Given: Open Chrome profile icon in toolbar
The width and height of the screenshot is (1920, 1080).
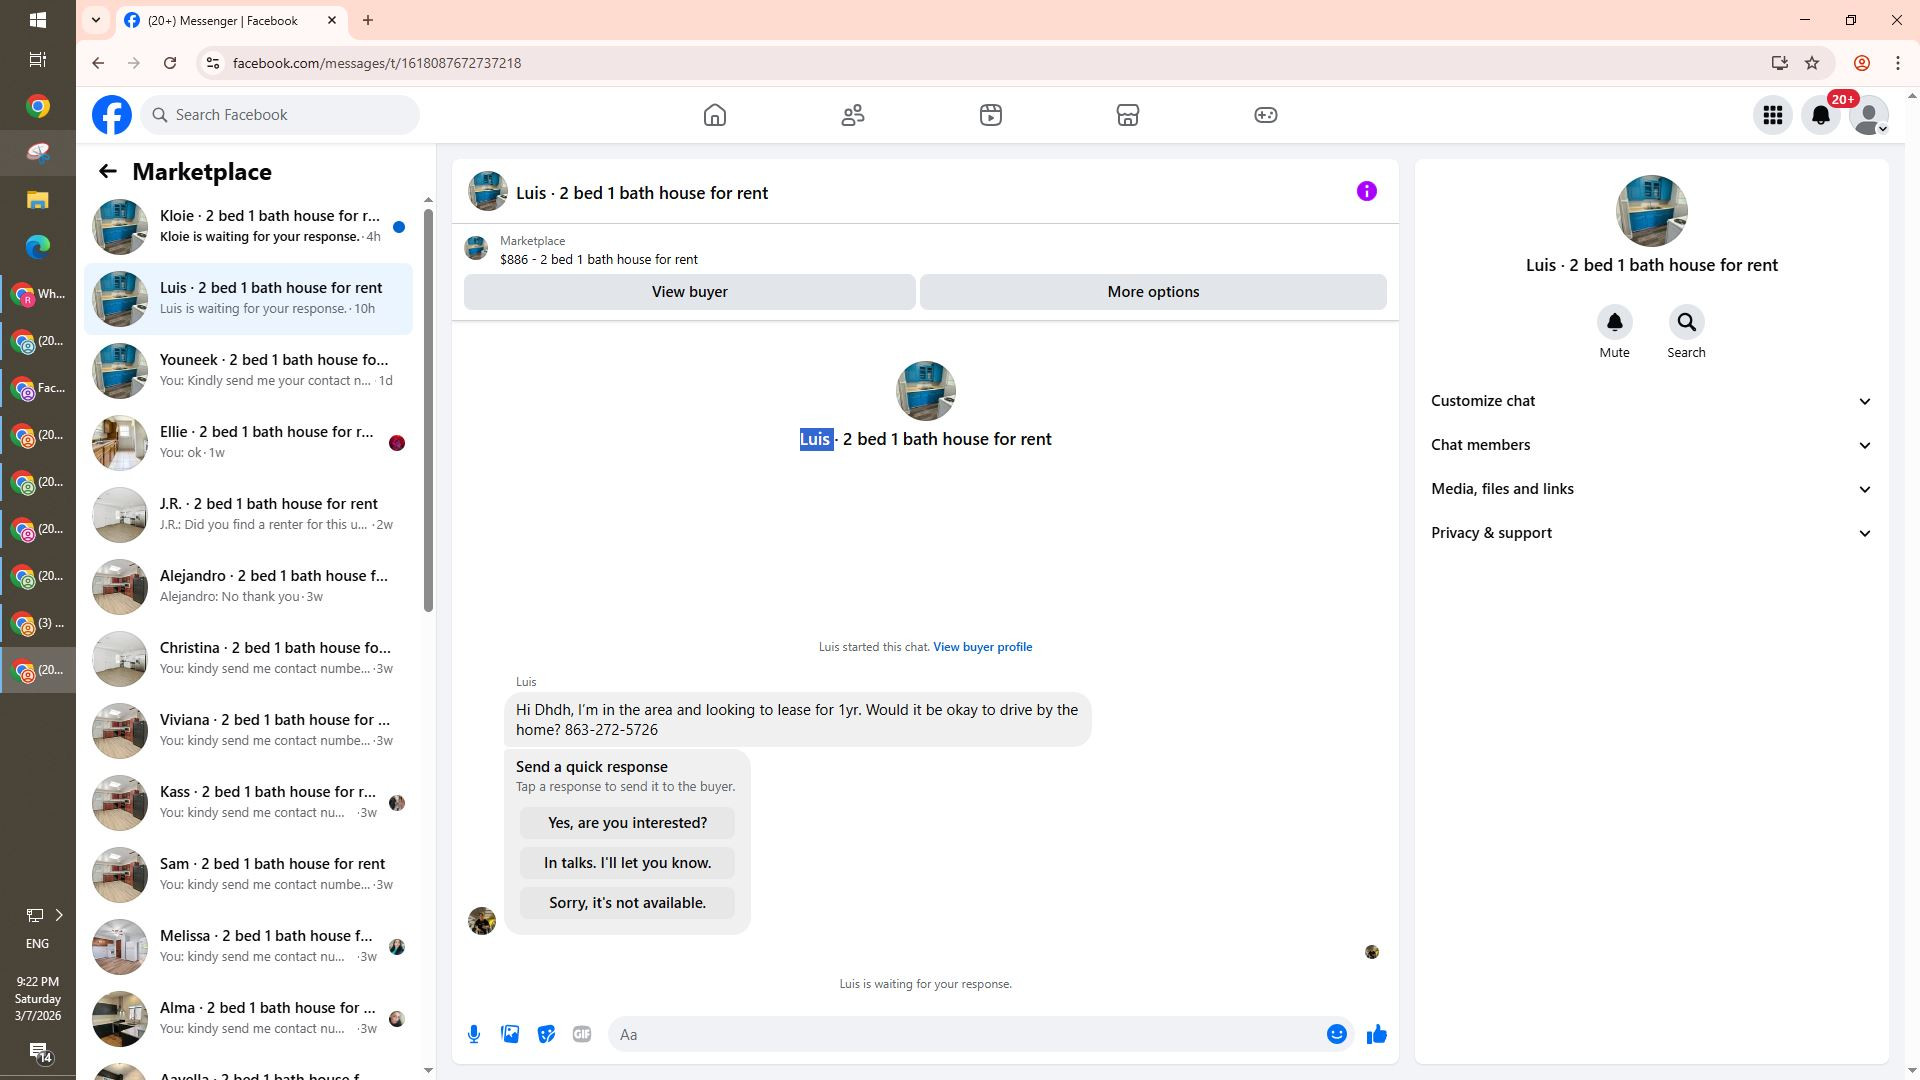Looking at the screenshot, I should [x=1862, y=63].
